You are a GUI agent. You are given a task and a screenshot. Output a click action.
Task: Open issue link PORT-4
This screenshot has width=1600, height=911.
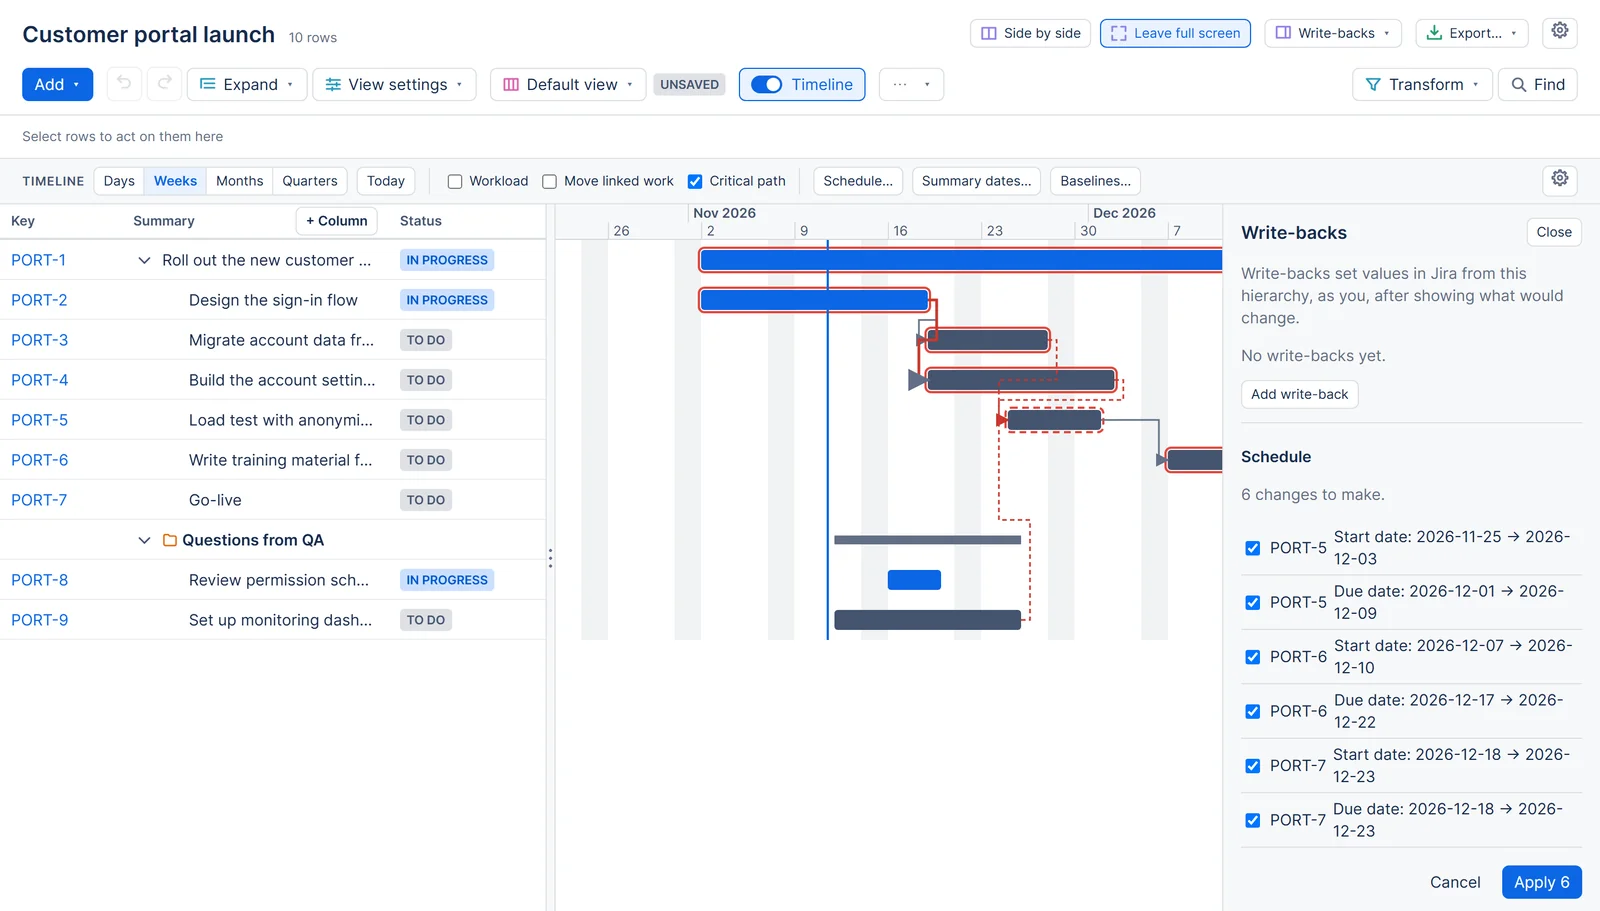click(x=40, y=380)
